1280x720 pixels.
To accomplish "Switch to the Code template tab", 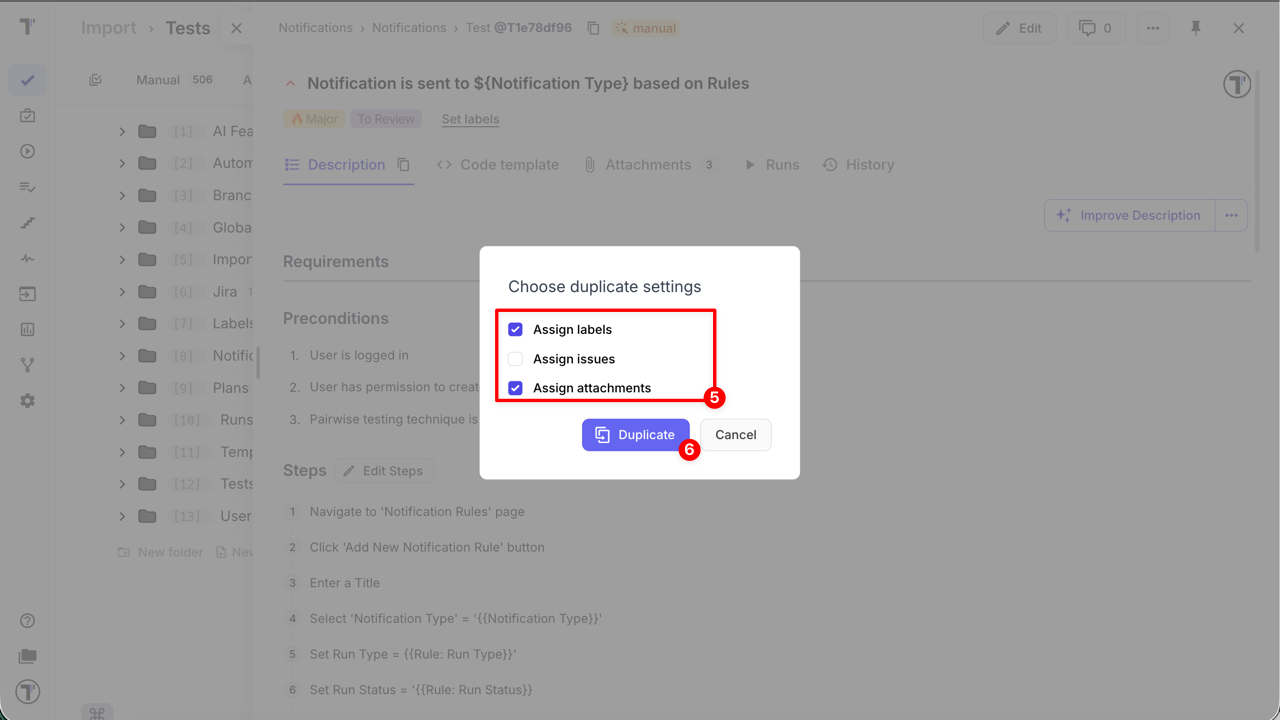I will [508, 164].
